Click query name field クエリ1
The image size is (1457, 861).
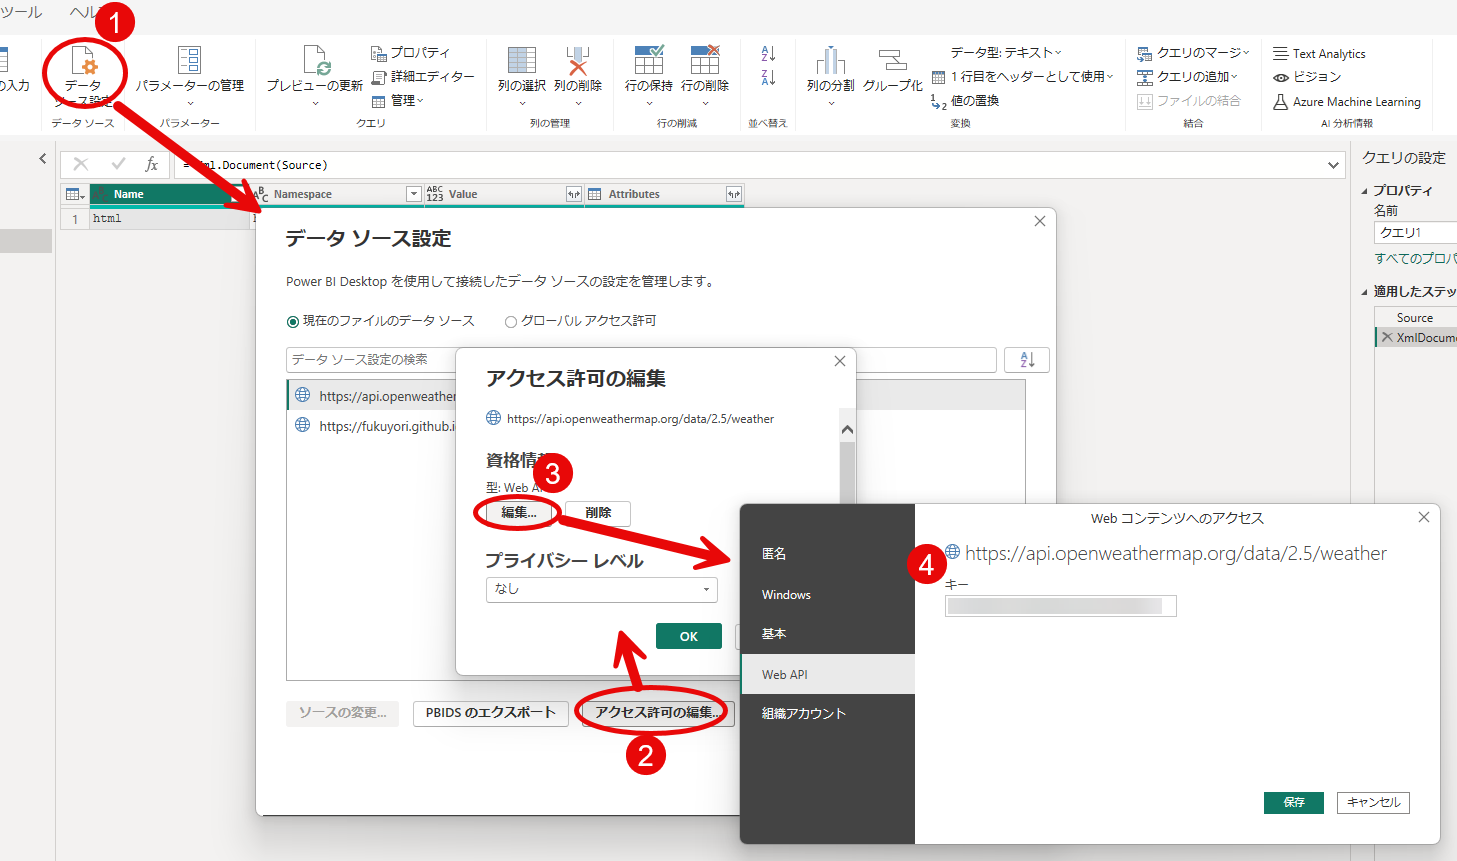pyautogui.click(x=1415, y=233)
